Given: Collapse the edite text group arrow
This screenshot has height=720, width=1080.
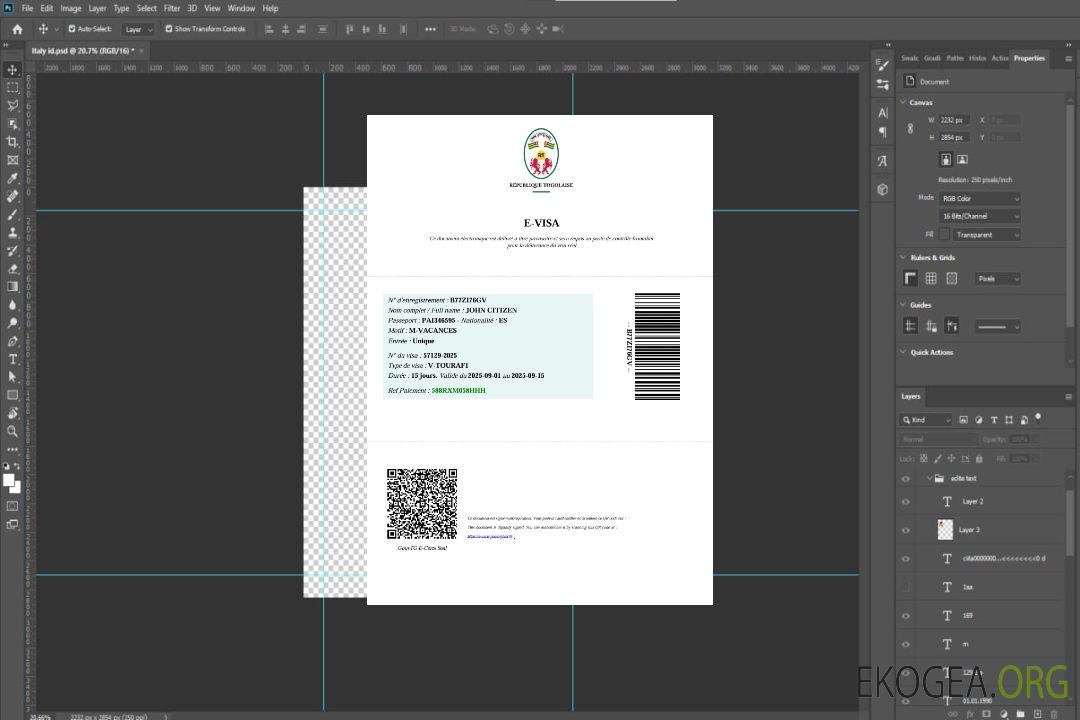Looking at the screenshot, I should coord(929,478).
